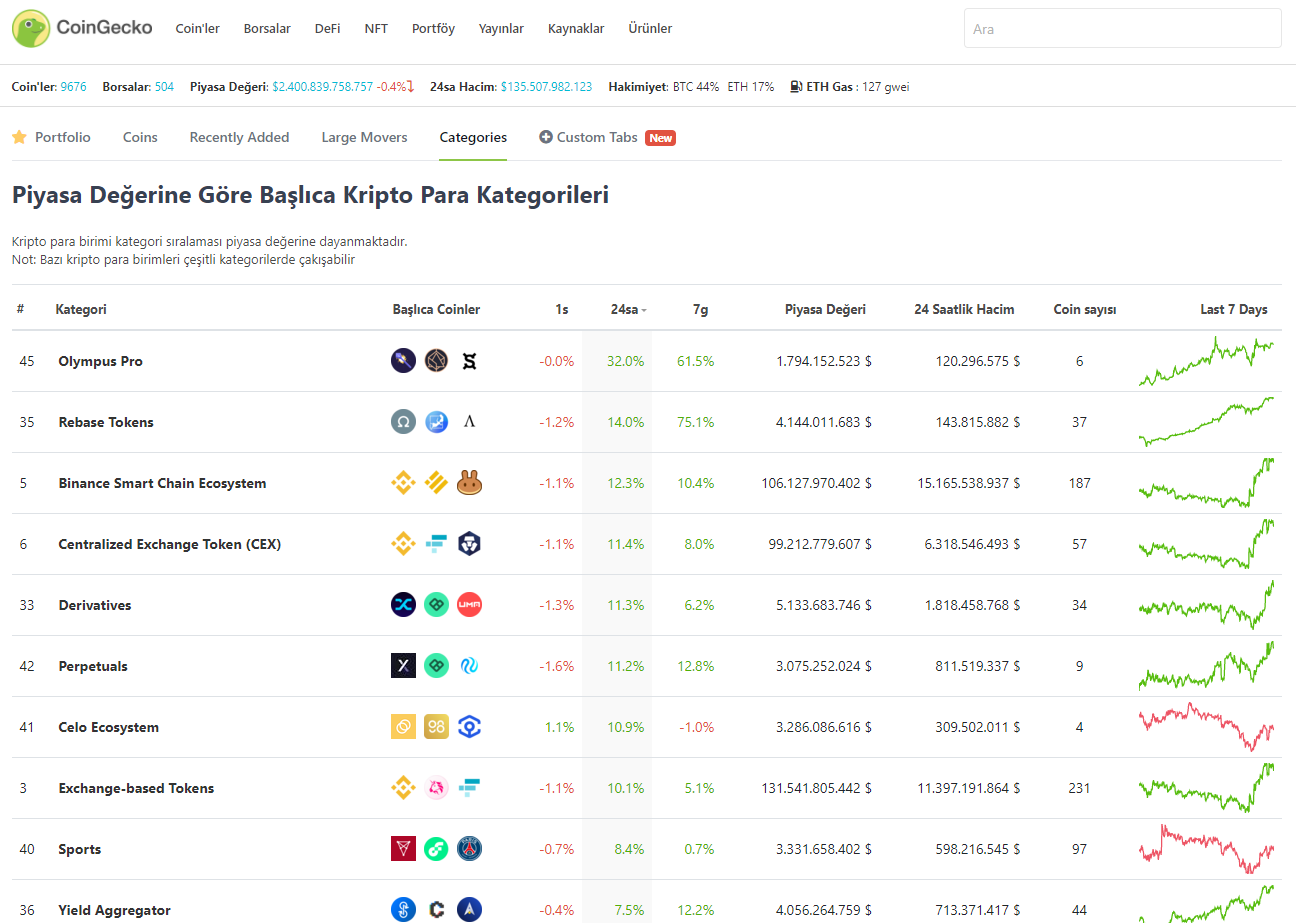The image size is (1296, 923).
Task: Click the exchanges count 504 link
Action: (x=164, y=87)
